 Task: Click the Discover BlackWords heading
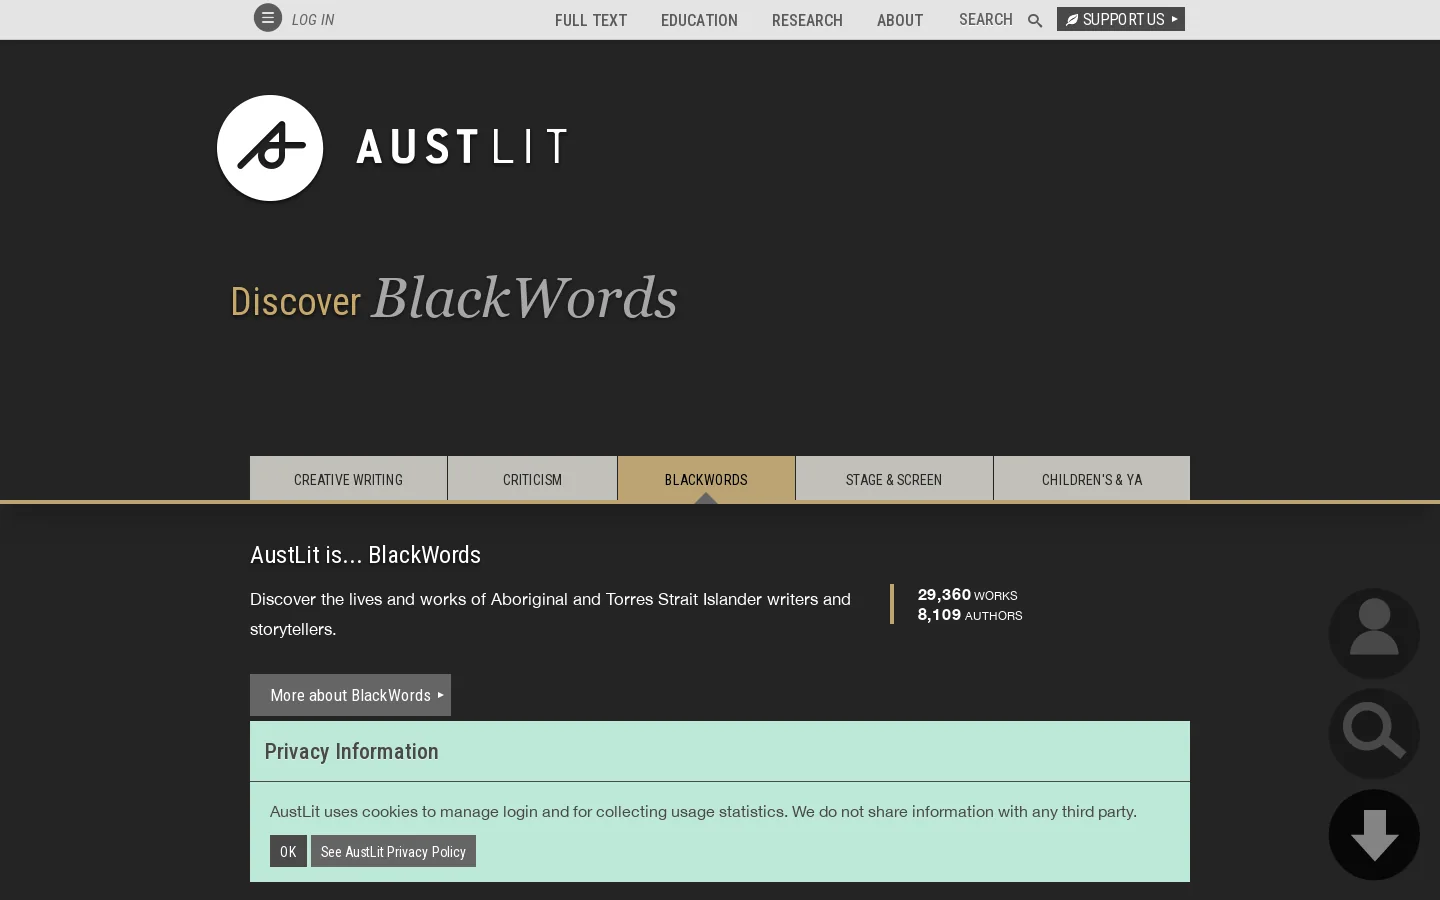[x=454, y=298]
